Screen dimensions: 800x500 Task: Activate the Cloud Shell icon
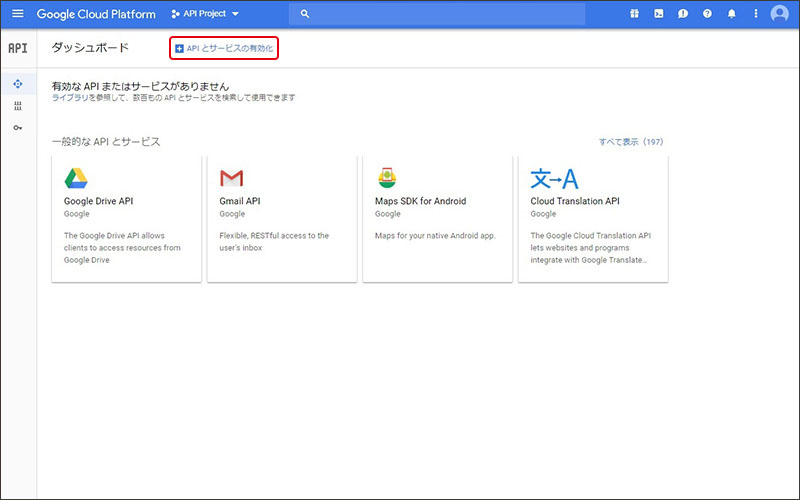(659, 14)
